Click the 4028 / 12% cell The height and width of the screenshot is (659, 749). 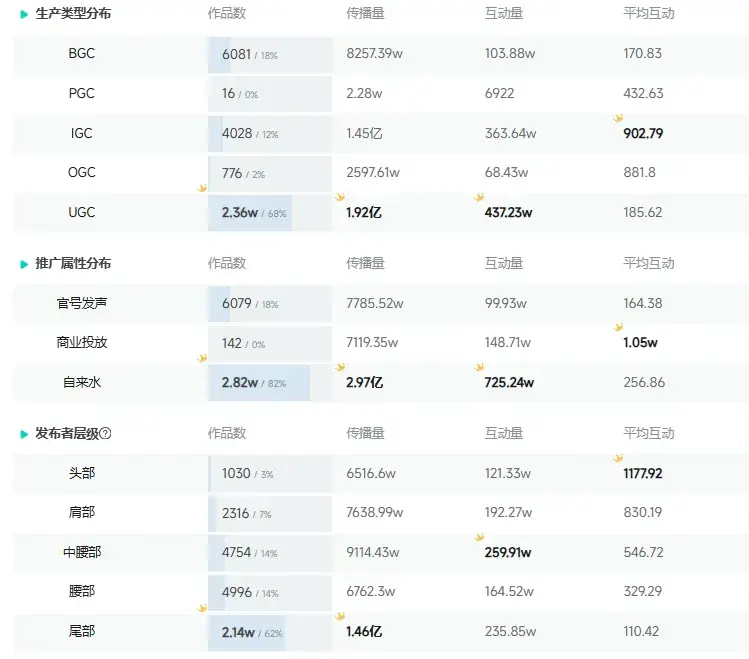tap(270, 134)
